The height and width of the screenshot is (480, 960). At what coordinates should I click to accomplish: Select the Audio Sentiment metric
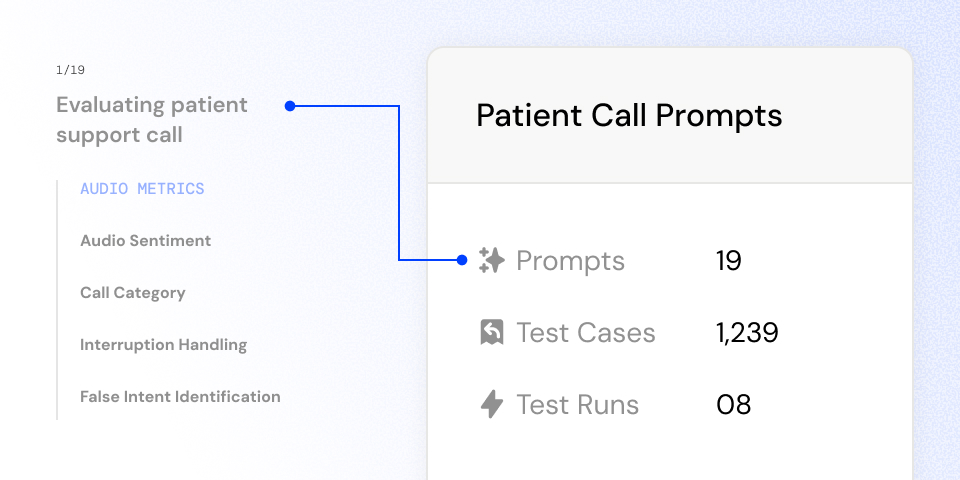coord(145,241)
